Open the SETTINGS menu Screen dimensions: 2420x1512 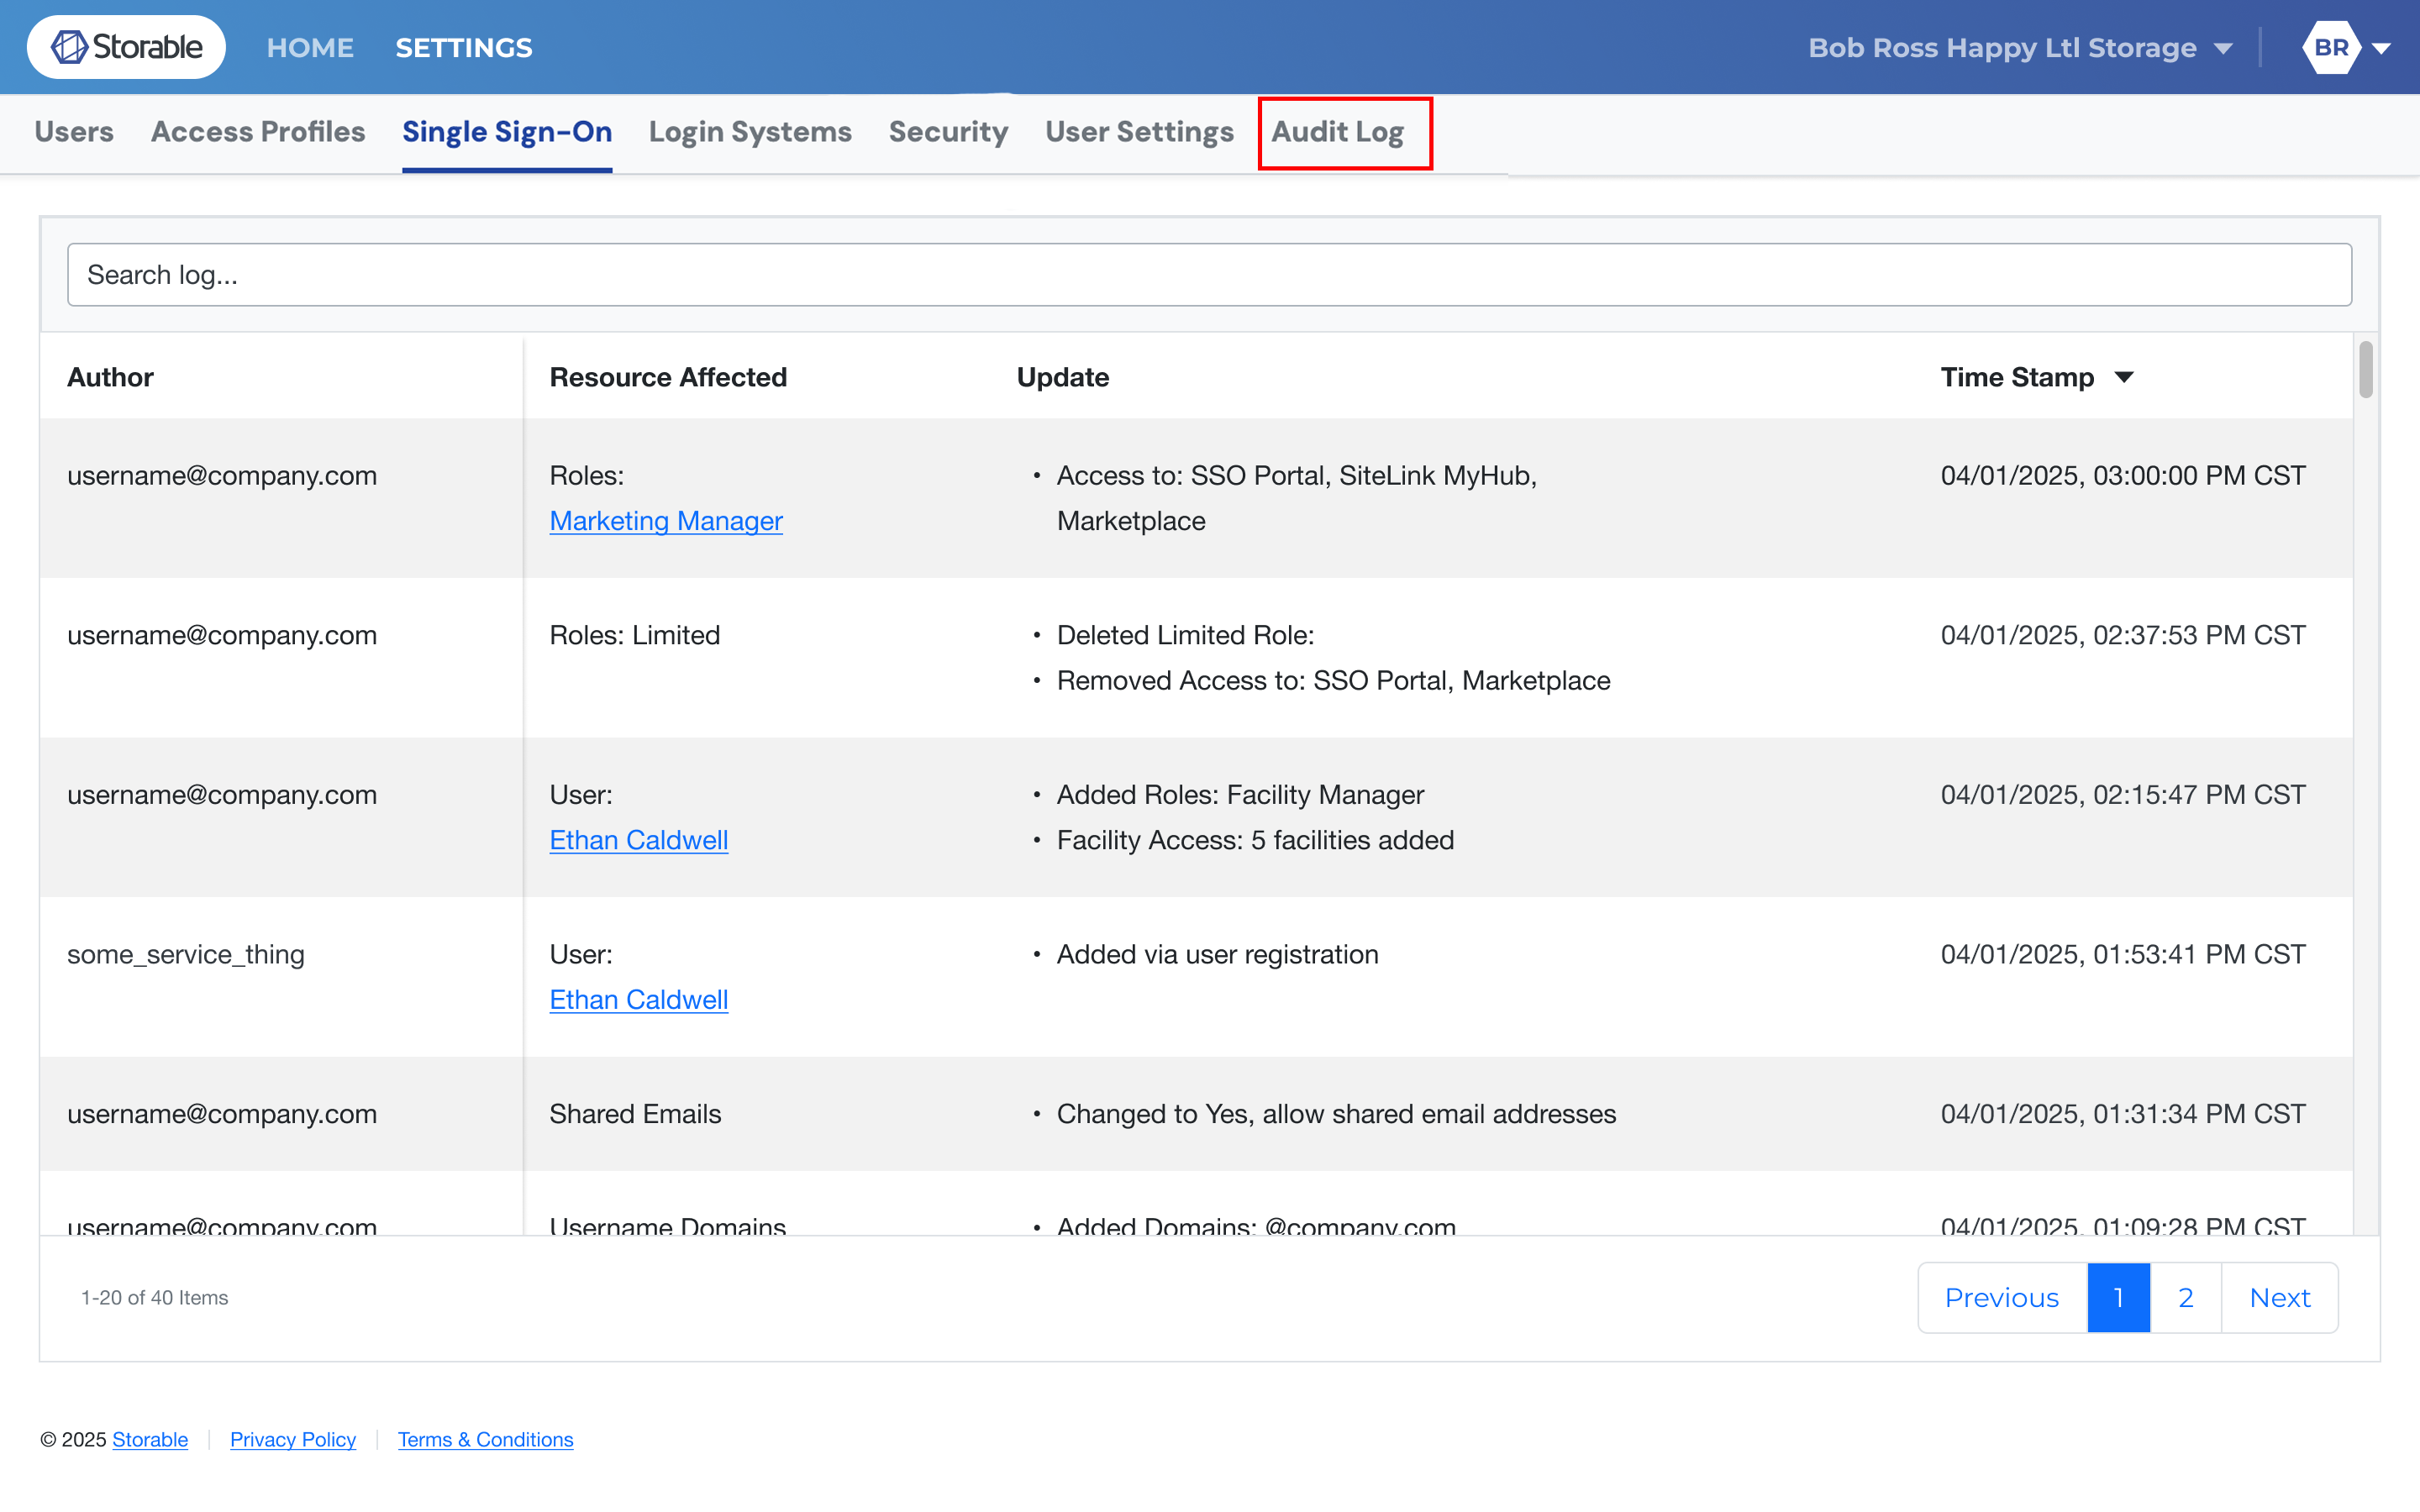click(463, 47)
